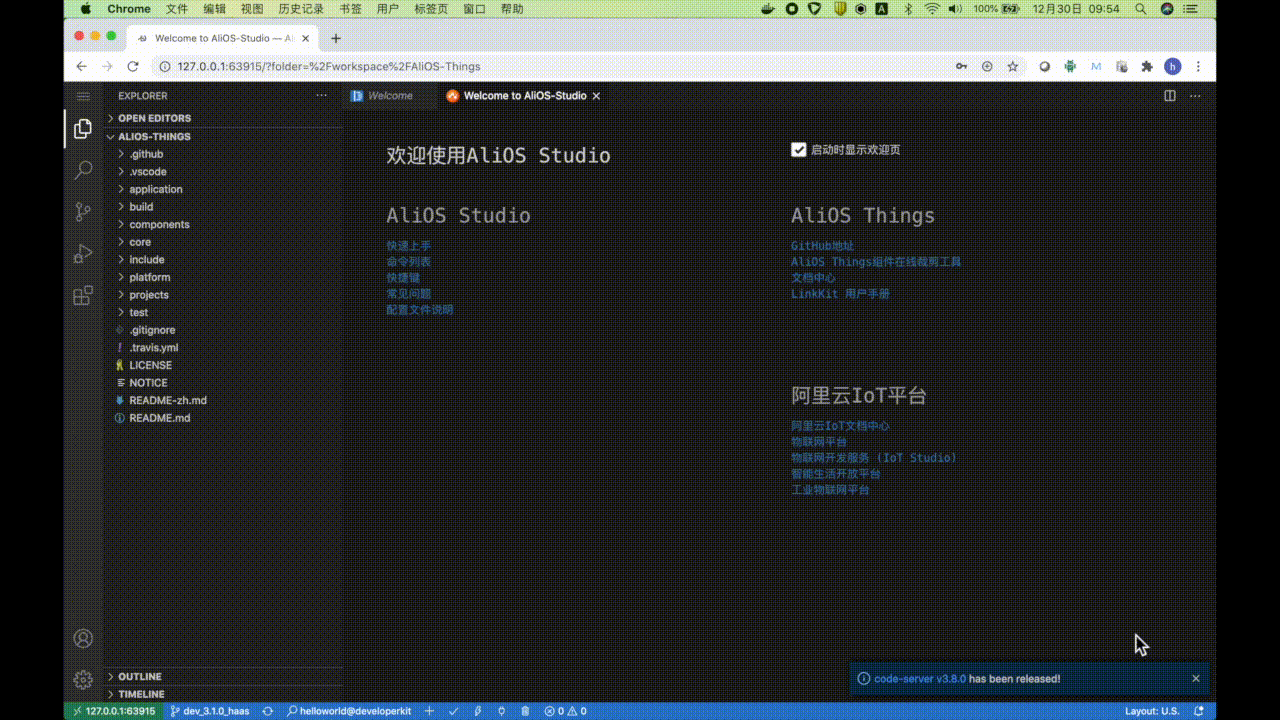Click the plus icon in status bar
This screenshot has width=1280, height=720.
pos(429,711)
